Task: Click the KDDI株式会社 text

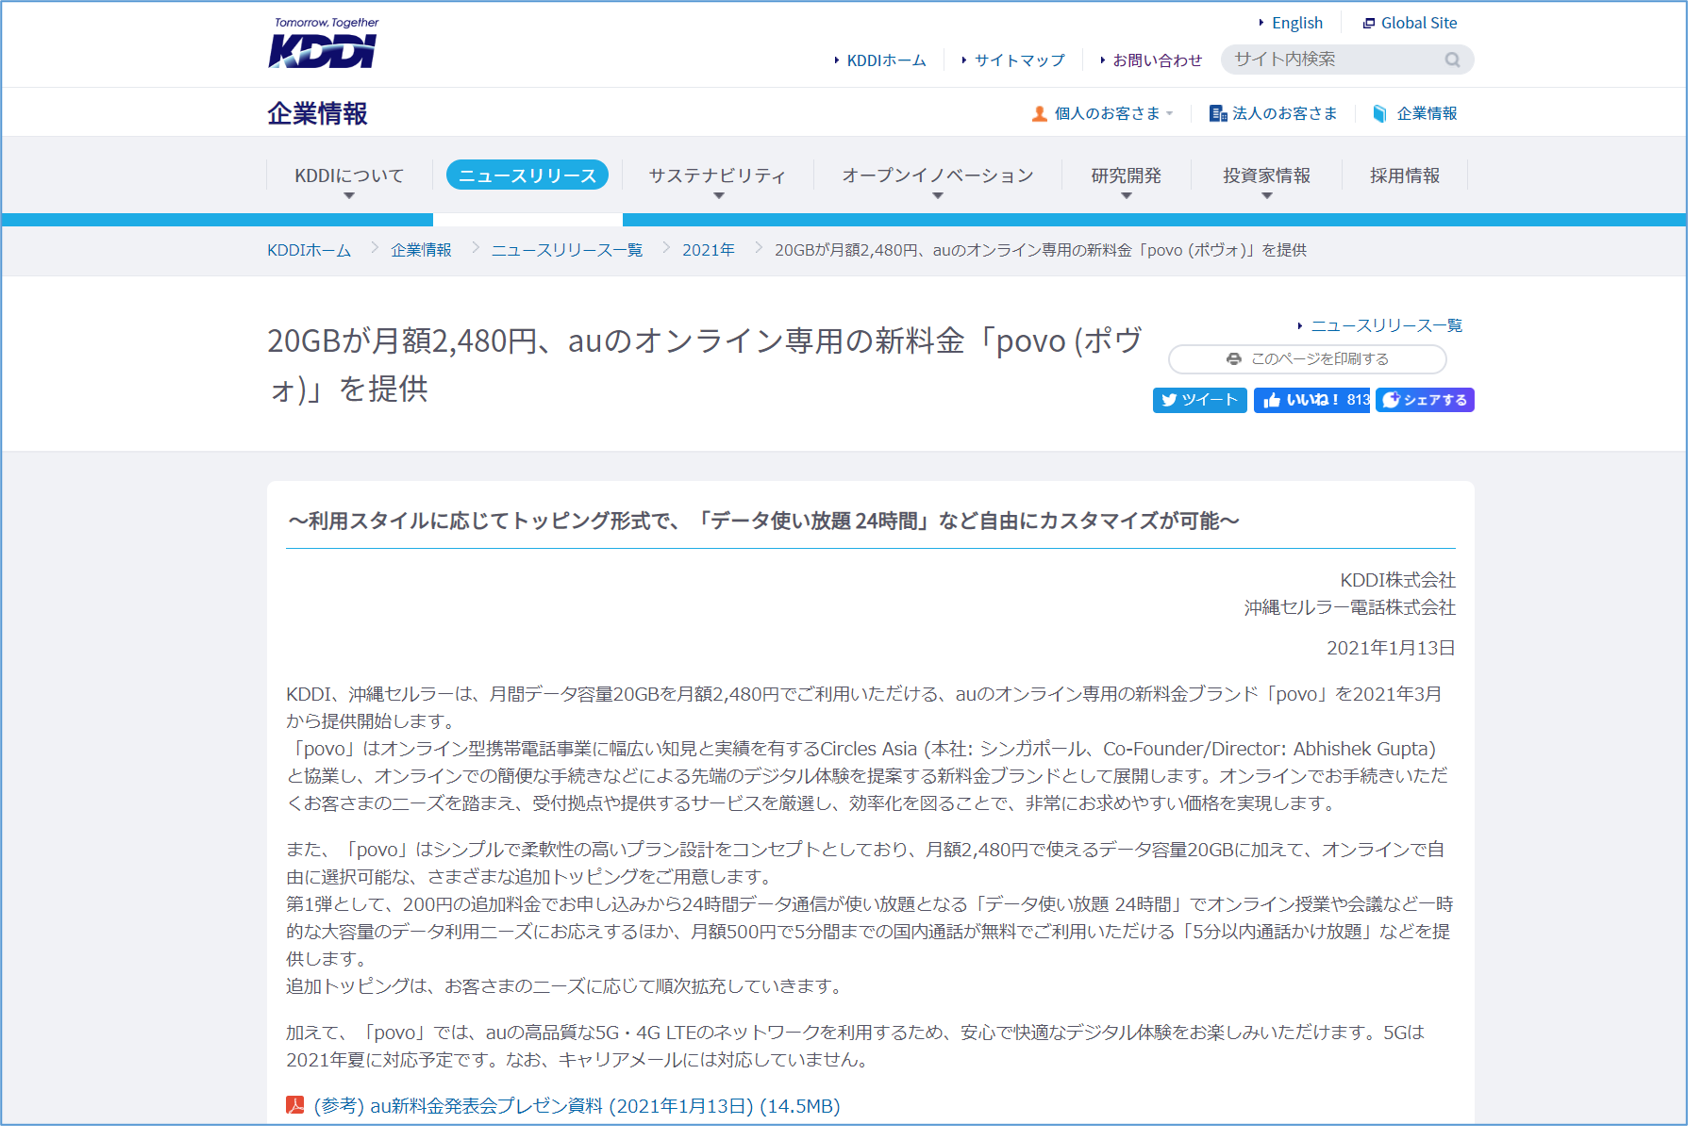Action: tap(1397, 581)
